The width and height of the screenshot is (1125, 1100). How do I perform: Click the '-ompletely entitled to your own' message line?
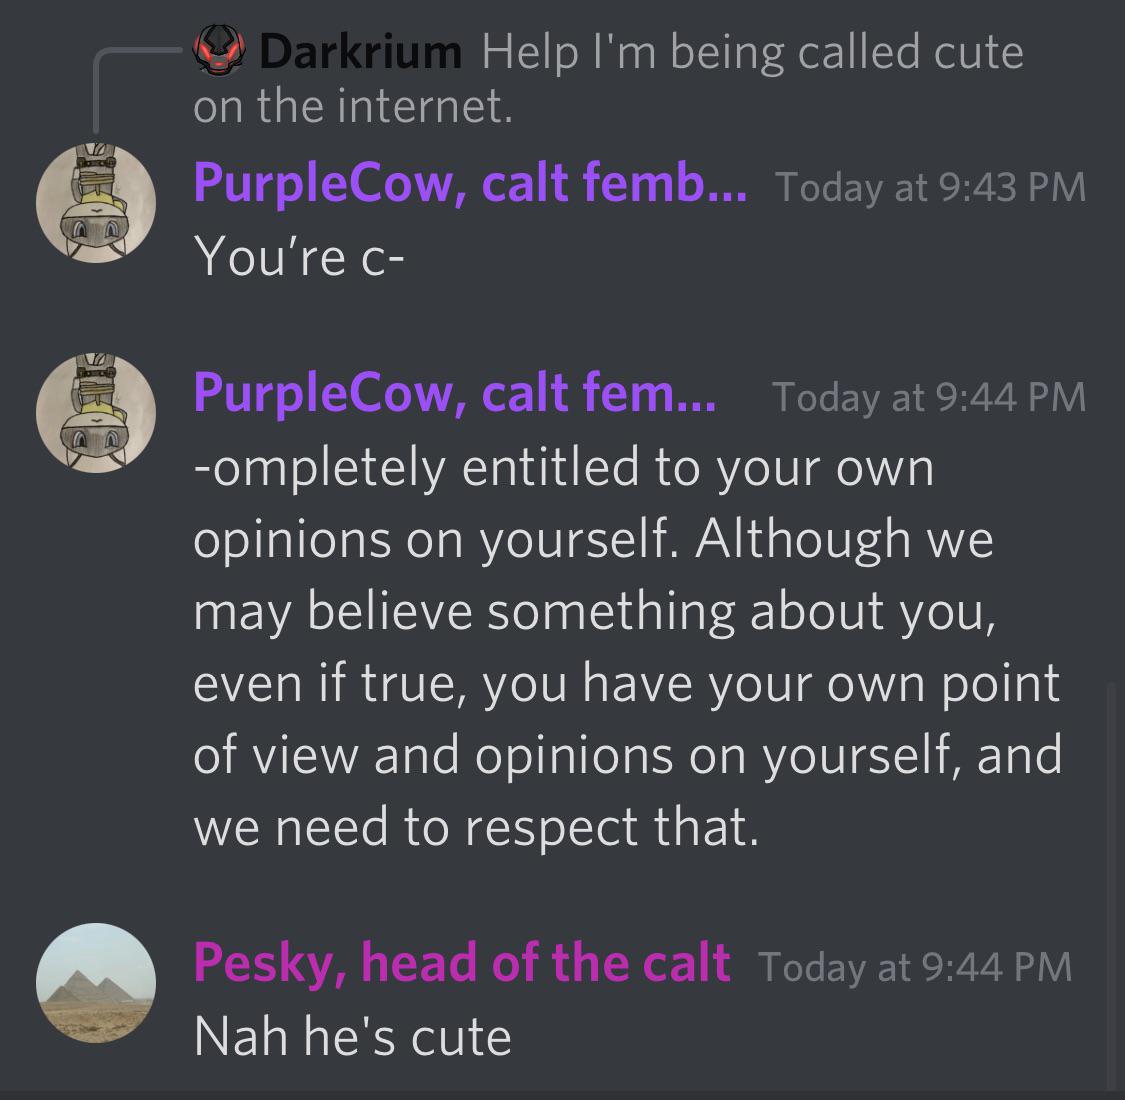click(564, 468)
